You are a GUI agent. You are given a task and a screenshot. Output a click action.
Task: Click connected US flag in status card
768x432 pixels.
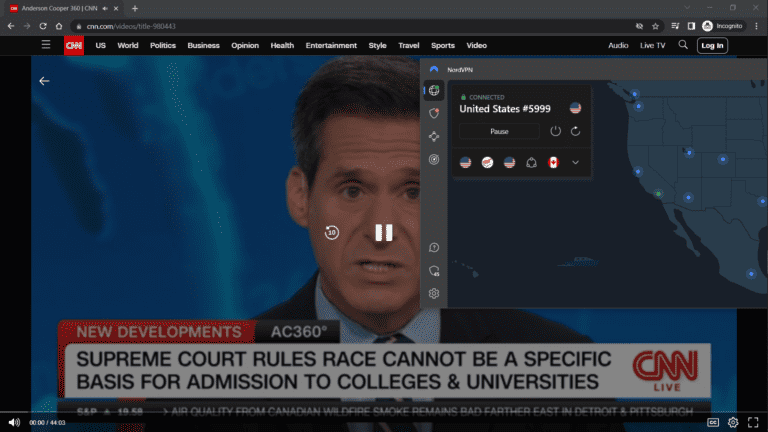tap(576, 108)
